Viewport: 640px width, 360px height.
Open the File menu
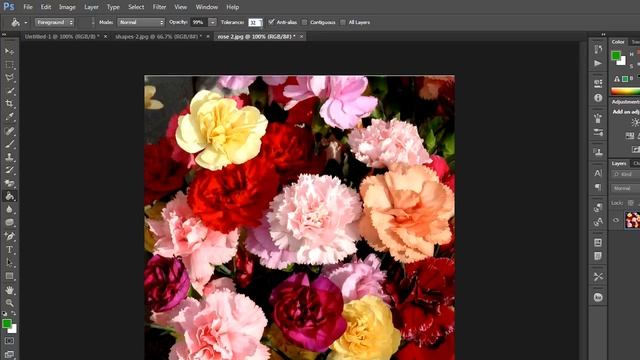click(28, 7)
